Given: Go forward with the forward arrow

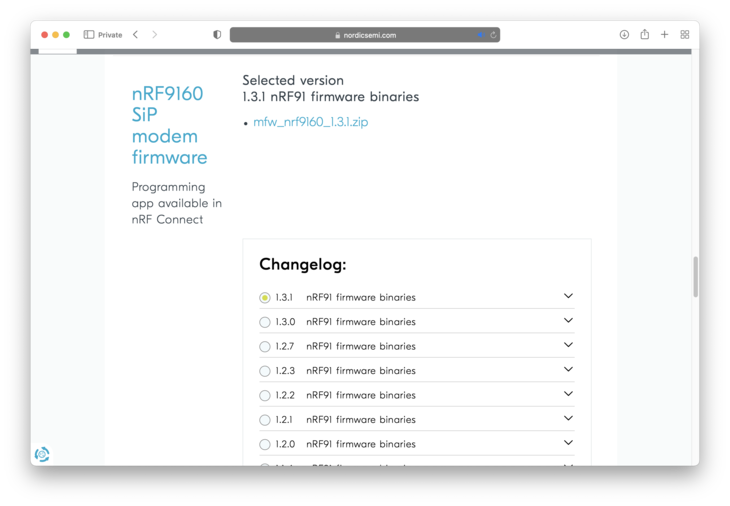Looking at the screenshot, I should 155,34.
